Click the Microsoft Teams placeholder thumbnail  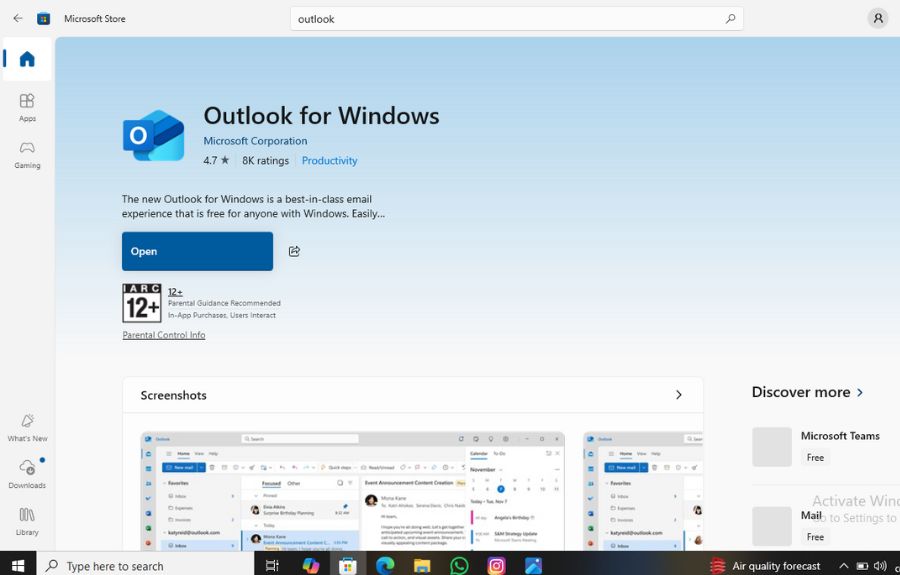(772, 446)
